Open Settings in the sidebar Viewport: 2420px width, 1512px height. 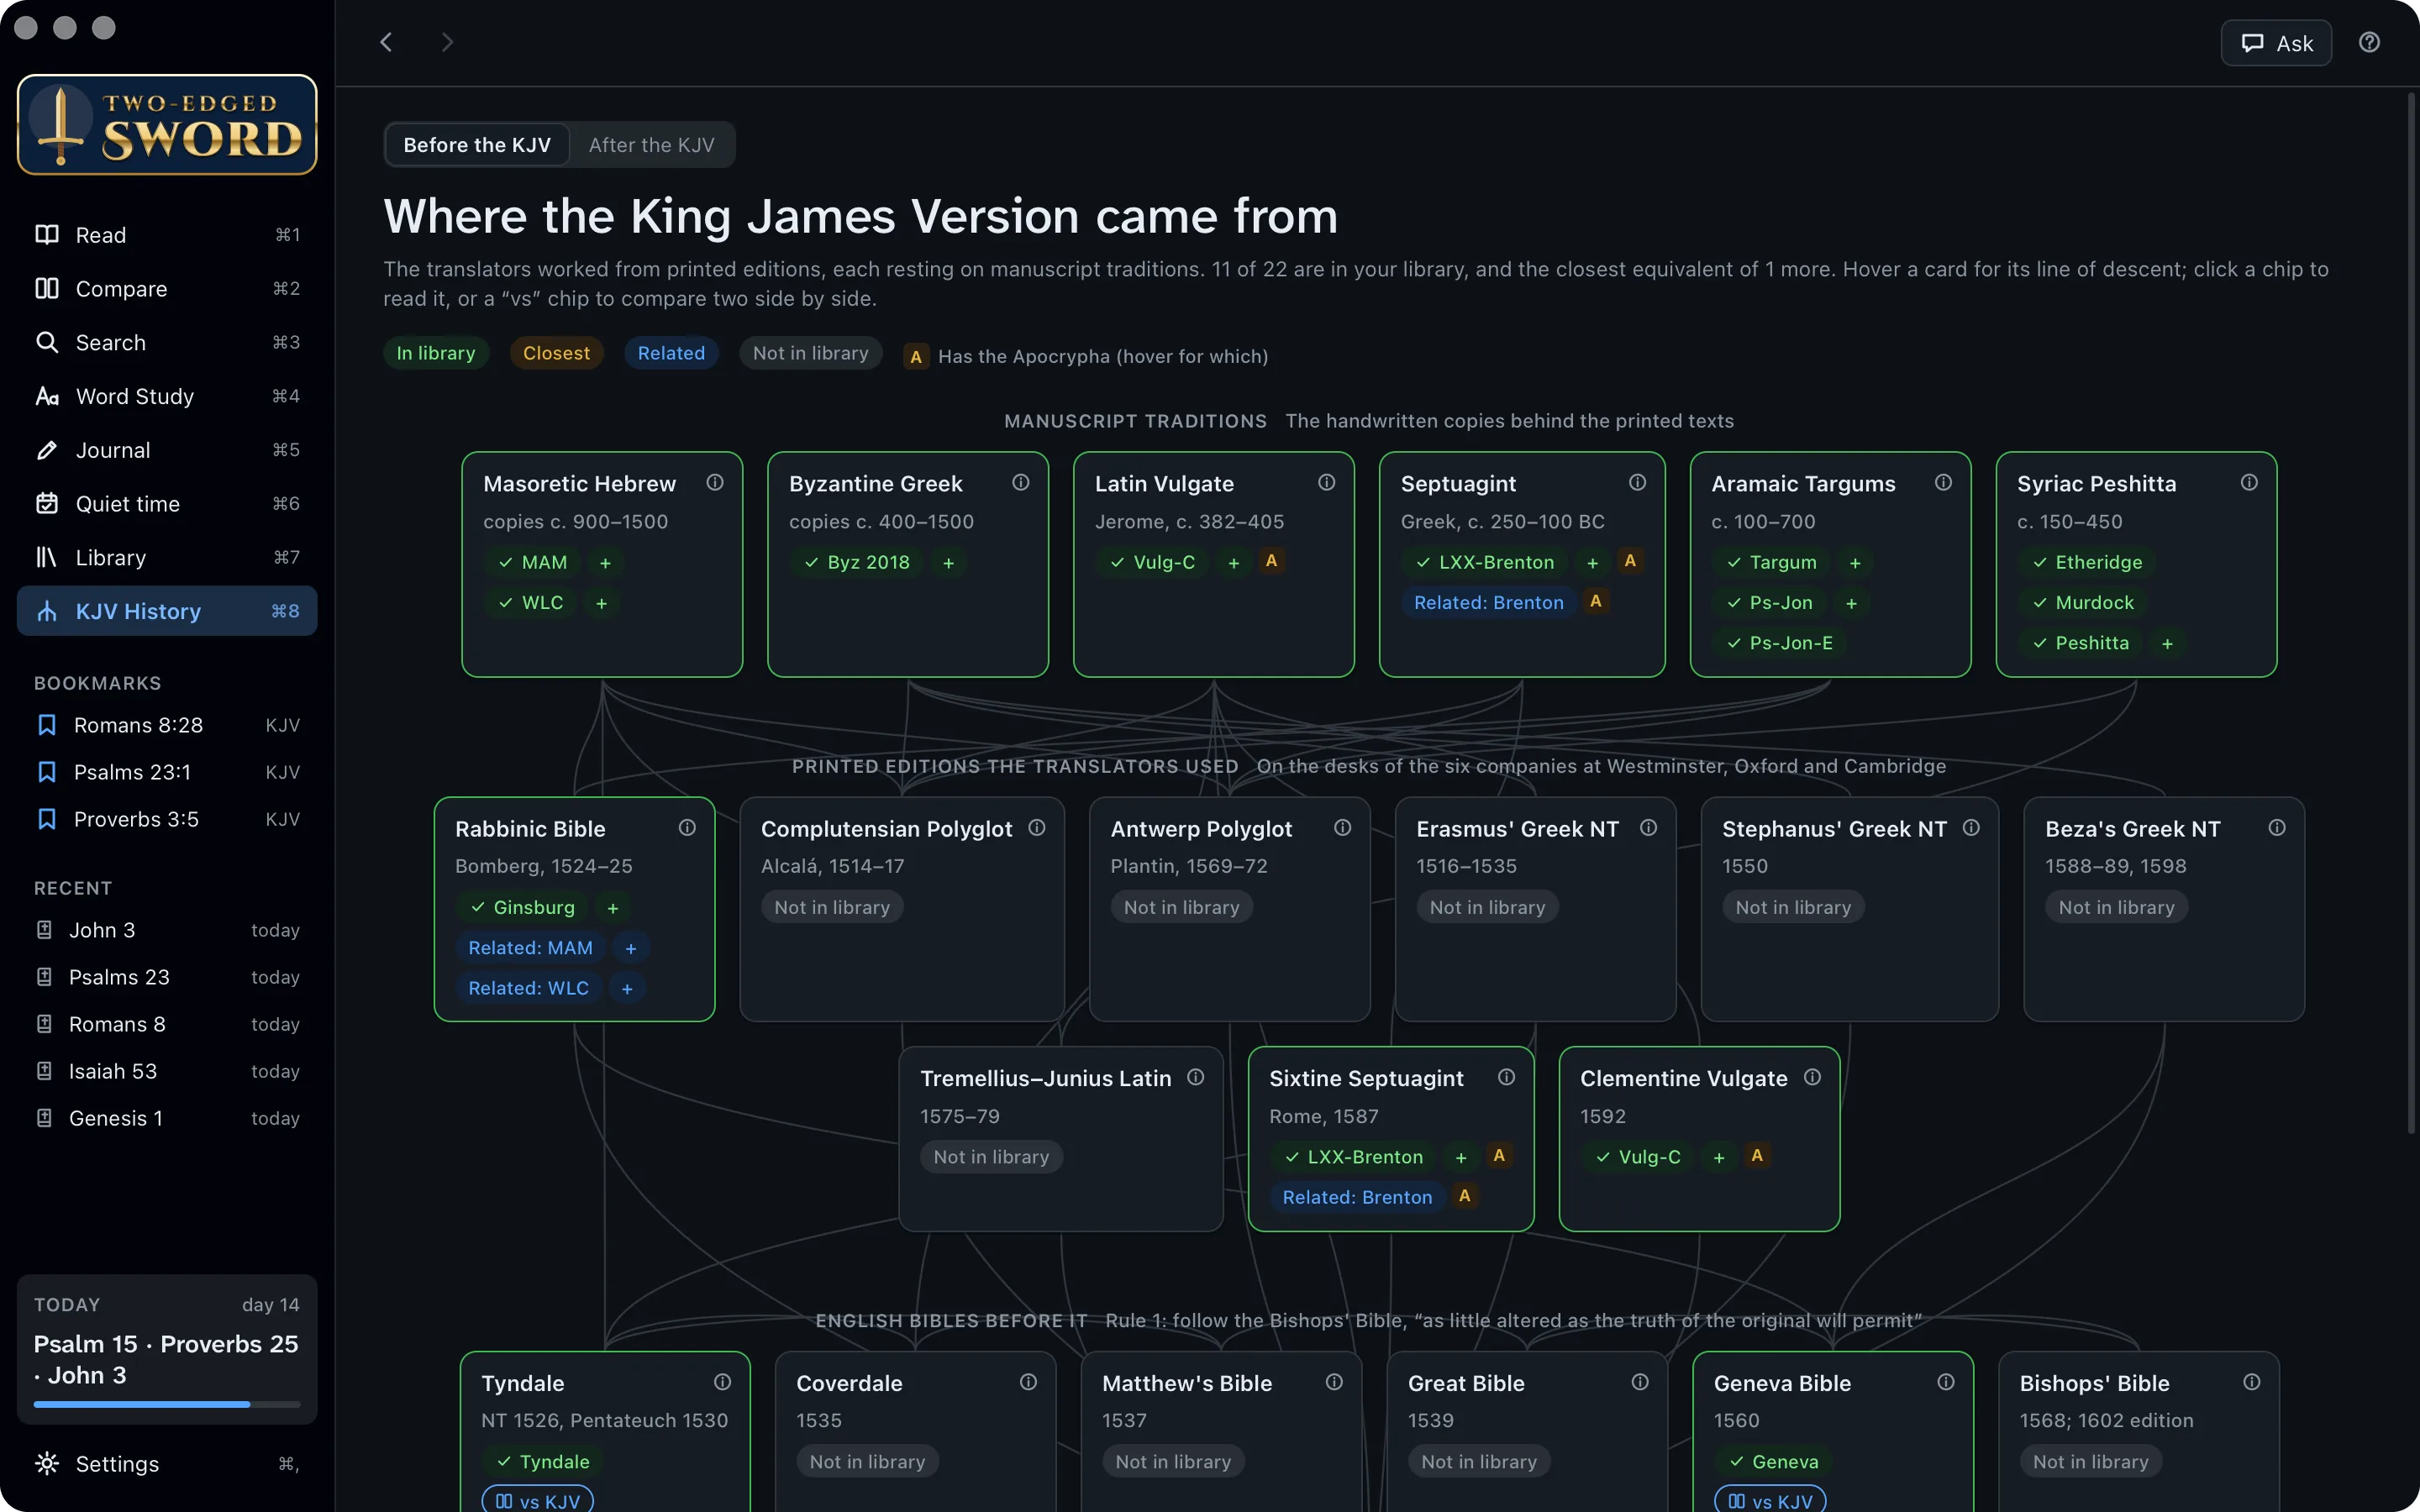167,1464
